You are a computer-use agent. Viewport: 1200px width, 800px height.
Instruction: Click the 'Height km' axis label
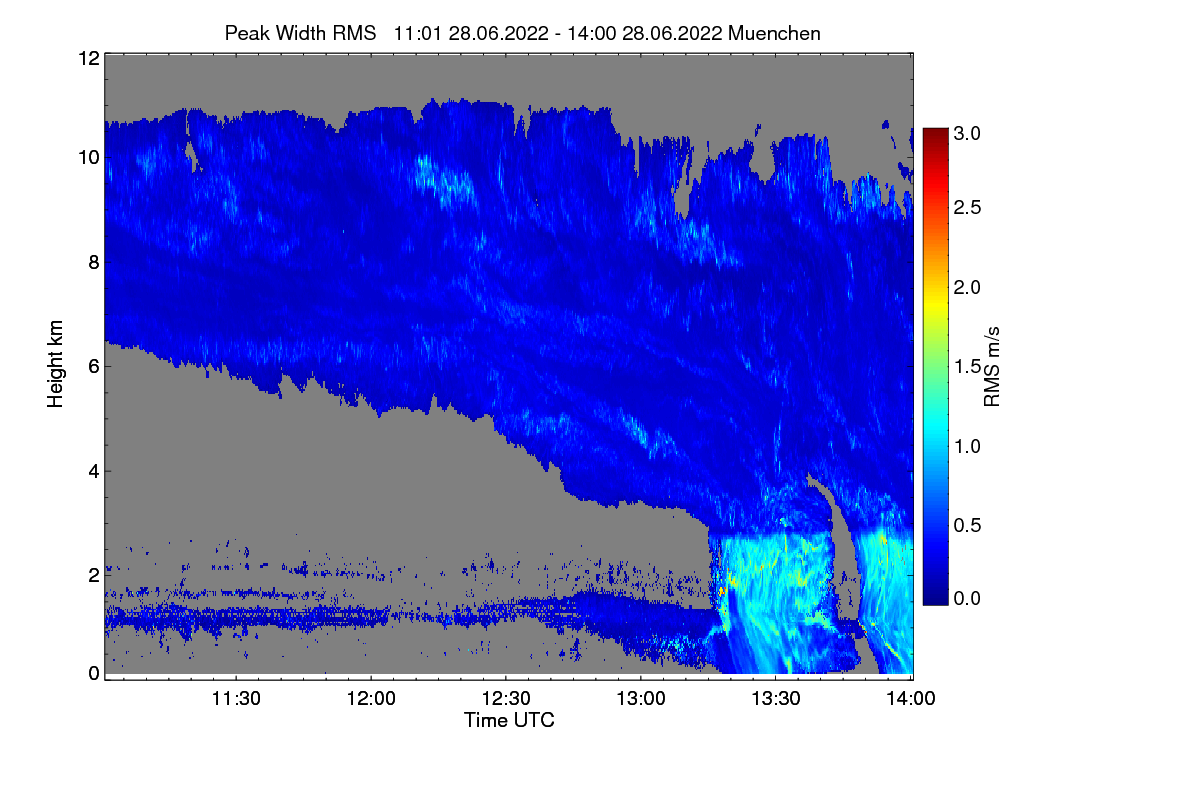[x=56, y=364]
